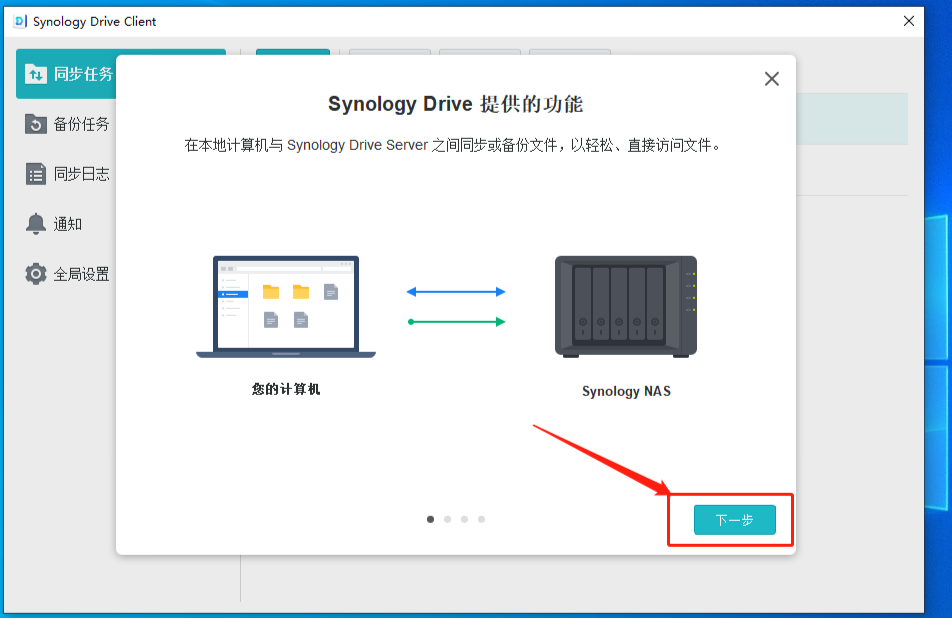Click the Synology NAS device illustration
This screenshot has height=618, width=952.
click(x=625, y=306)
